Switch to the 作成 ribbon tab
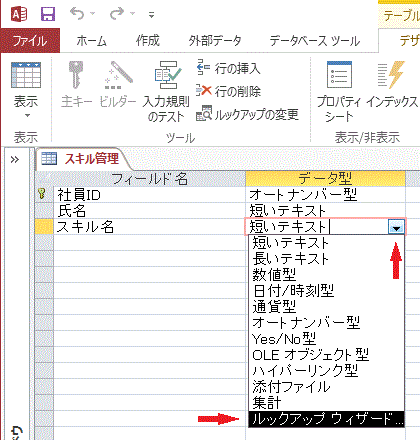 click(148, 41)
